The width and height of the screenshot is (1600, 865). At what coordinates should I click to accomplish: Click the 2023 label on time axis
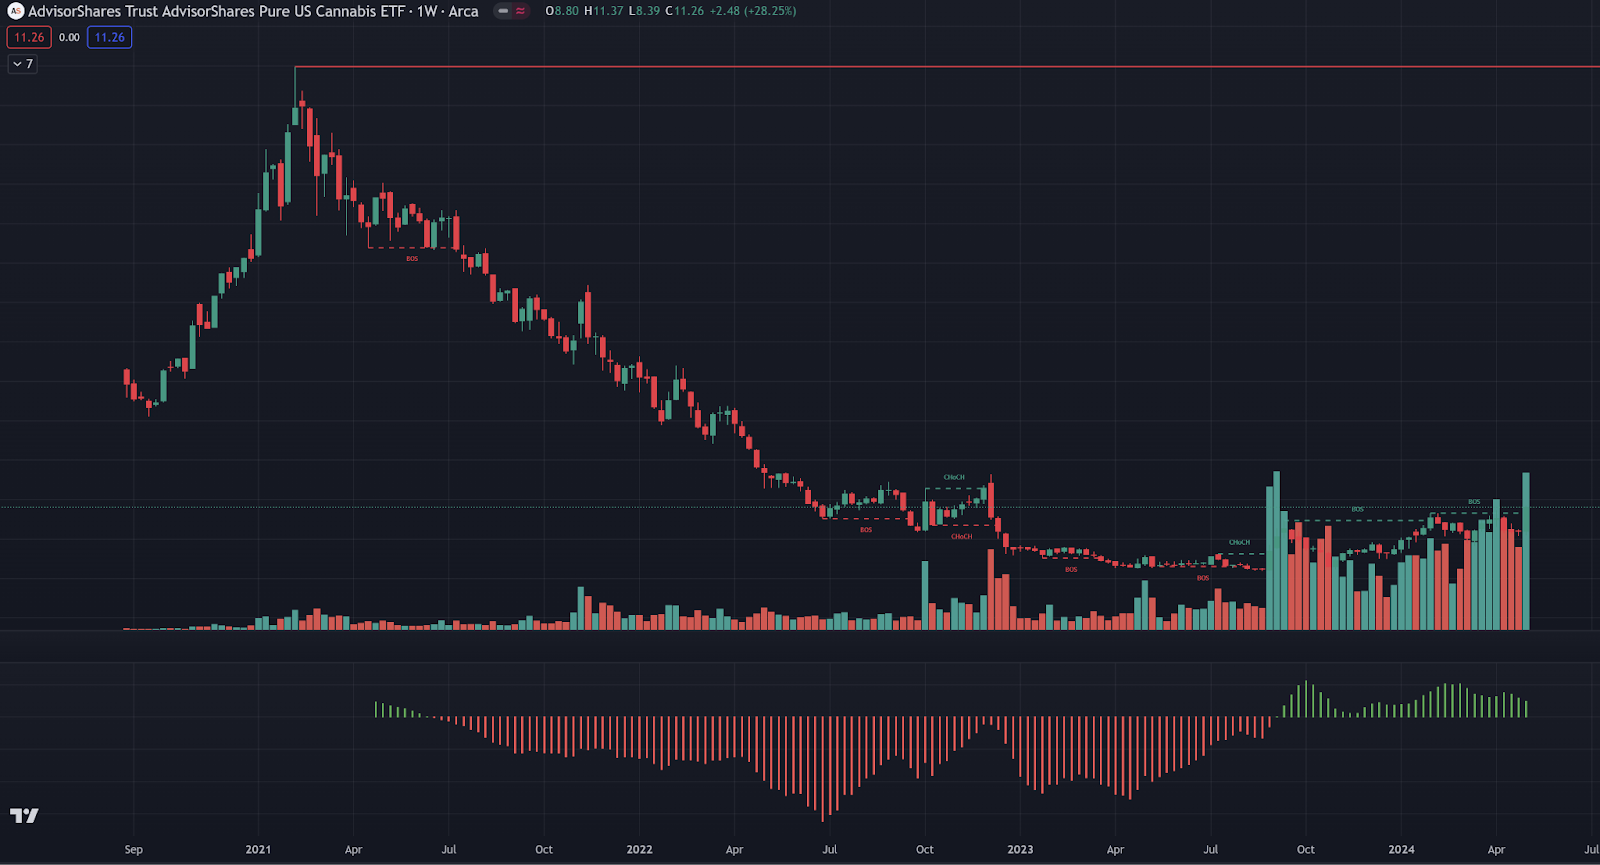1020,849
